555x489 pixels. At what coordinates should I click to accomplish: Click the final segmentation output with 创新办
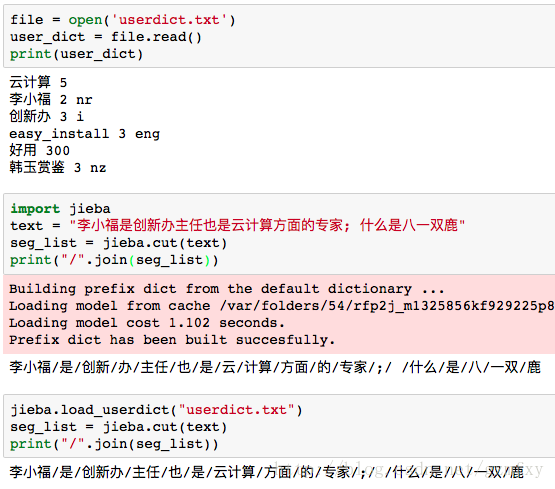tap(267, 472)
